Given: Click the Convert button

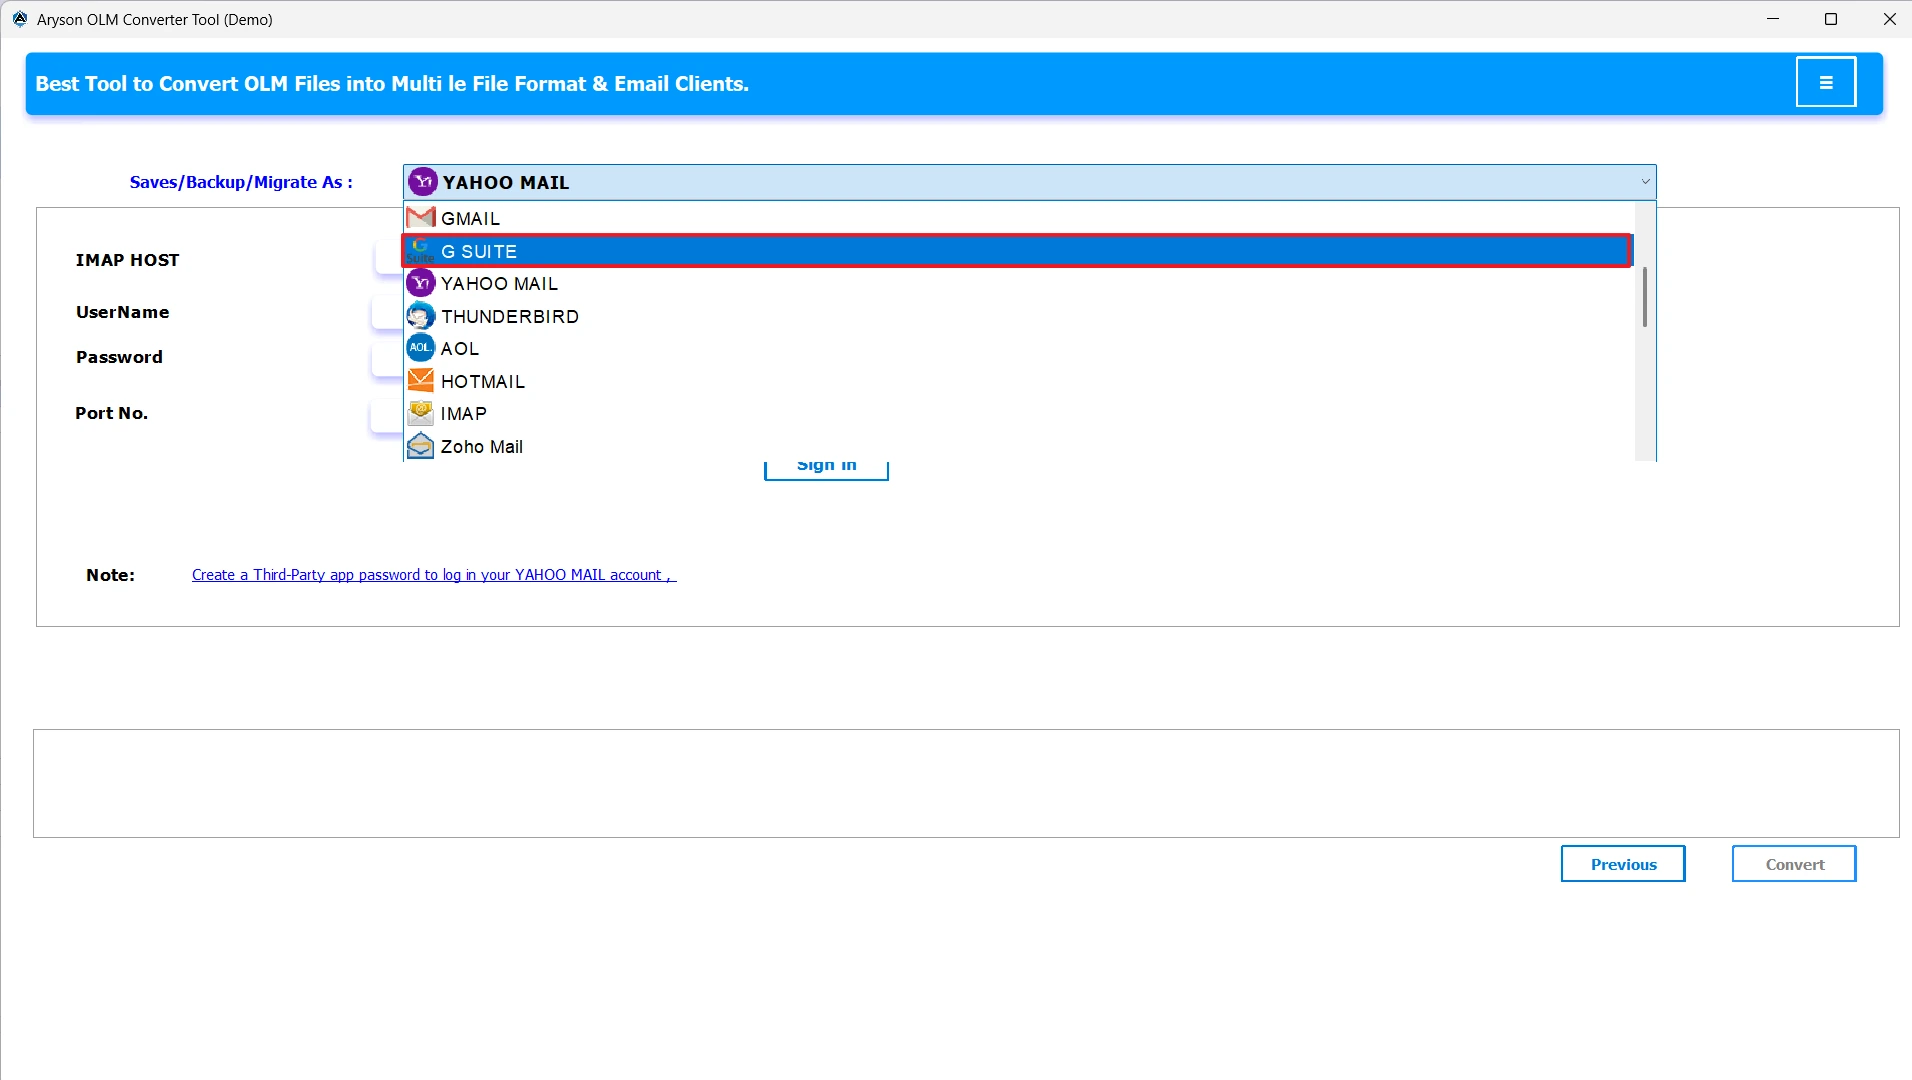Looking at the screenshot, I should (x=1792, y=863).
